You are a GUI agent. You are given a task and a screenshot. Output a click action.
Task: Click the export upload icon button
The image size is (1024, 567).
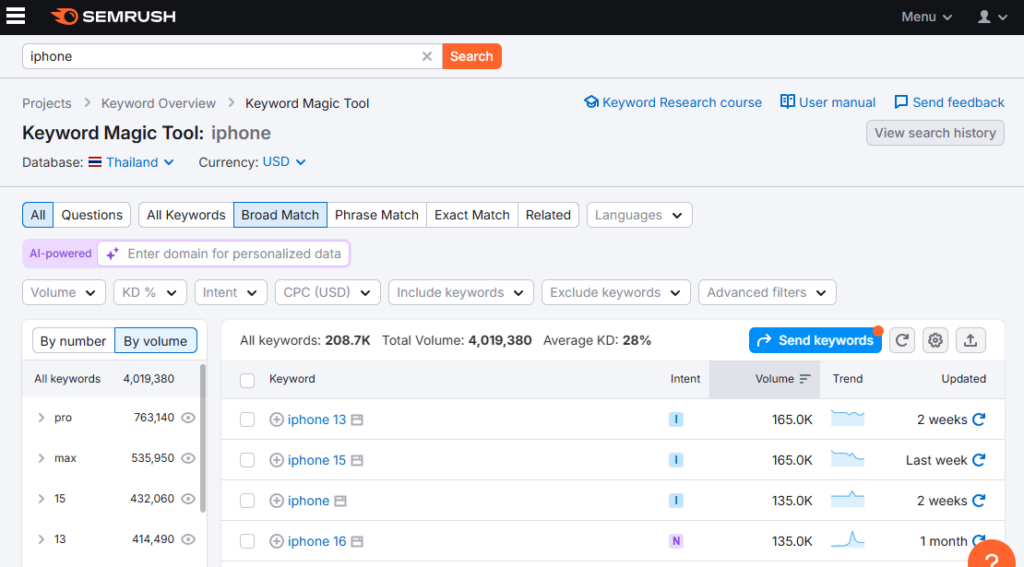970,340
